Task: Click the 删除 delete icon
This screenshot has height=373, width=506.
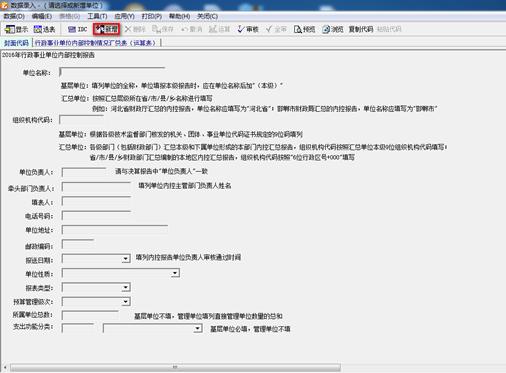Action: pyautogui.click(x=135, y=29)
